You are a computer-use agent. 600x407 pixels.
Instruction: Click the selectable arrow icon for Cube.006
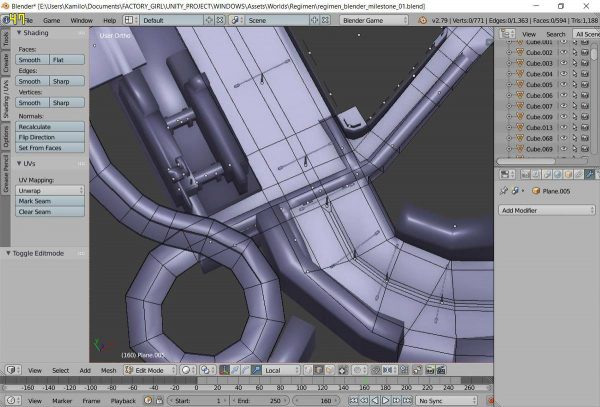574,96
